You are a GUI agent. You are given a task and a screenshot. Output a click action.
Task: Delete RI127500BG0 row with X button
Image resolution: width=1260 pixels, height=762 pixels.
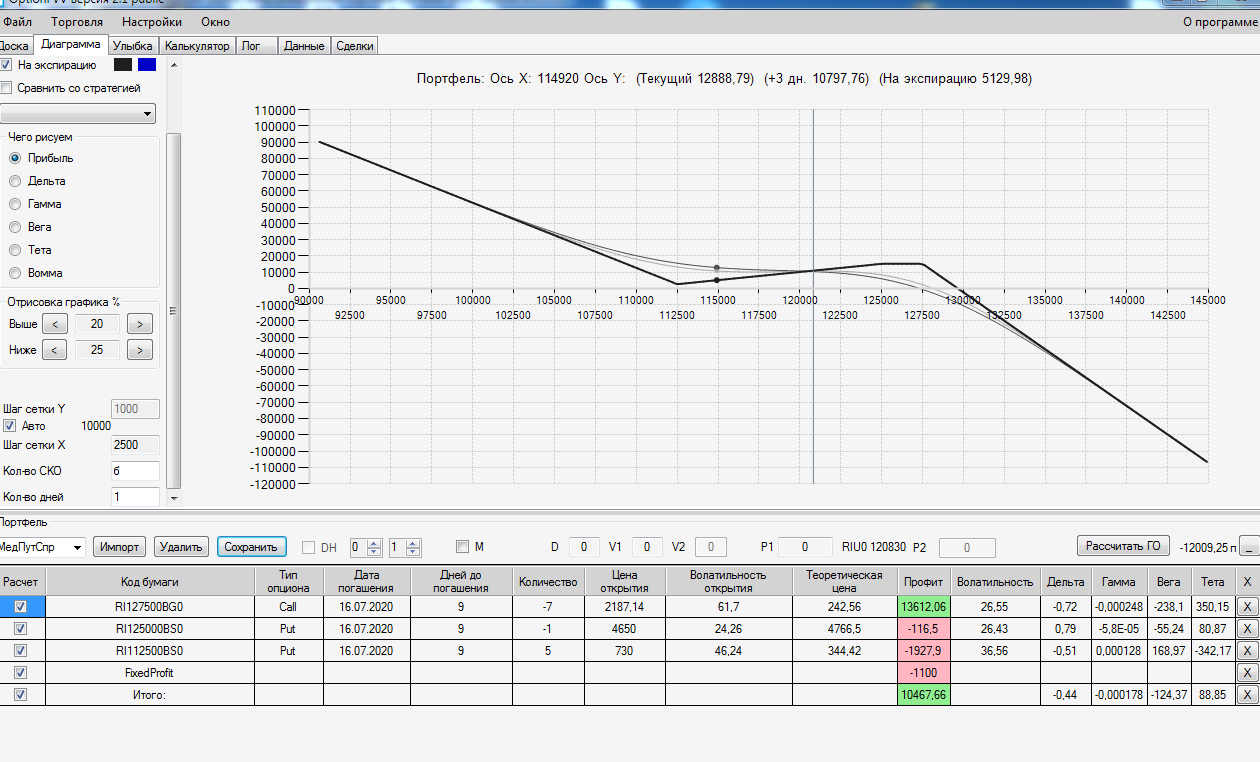point(1246,606)
